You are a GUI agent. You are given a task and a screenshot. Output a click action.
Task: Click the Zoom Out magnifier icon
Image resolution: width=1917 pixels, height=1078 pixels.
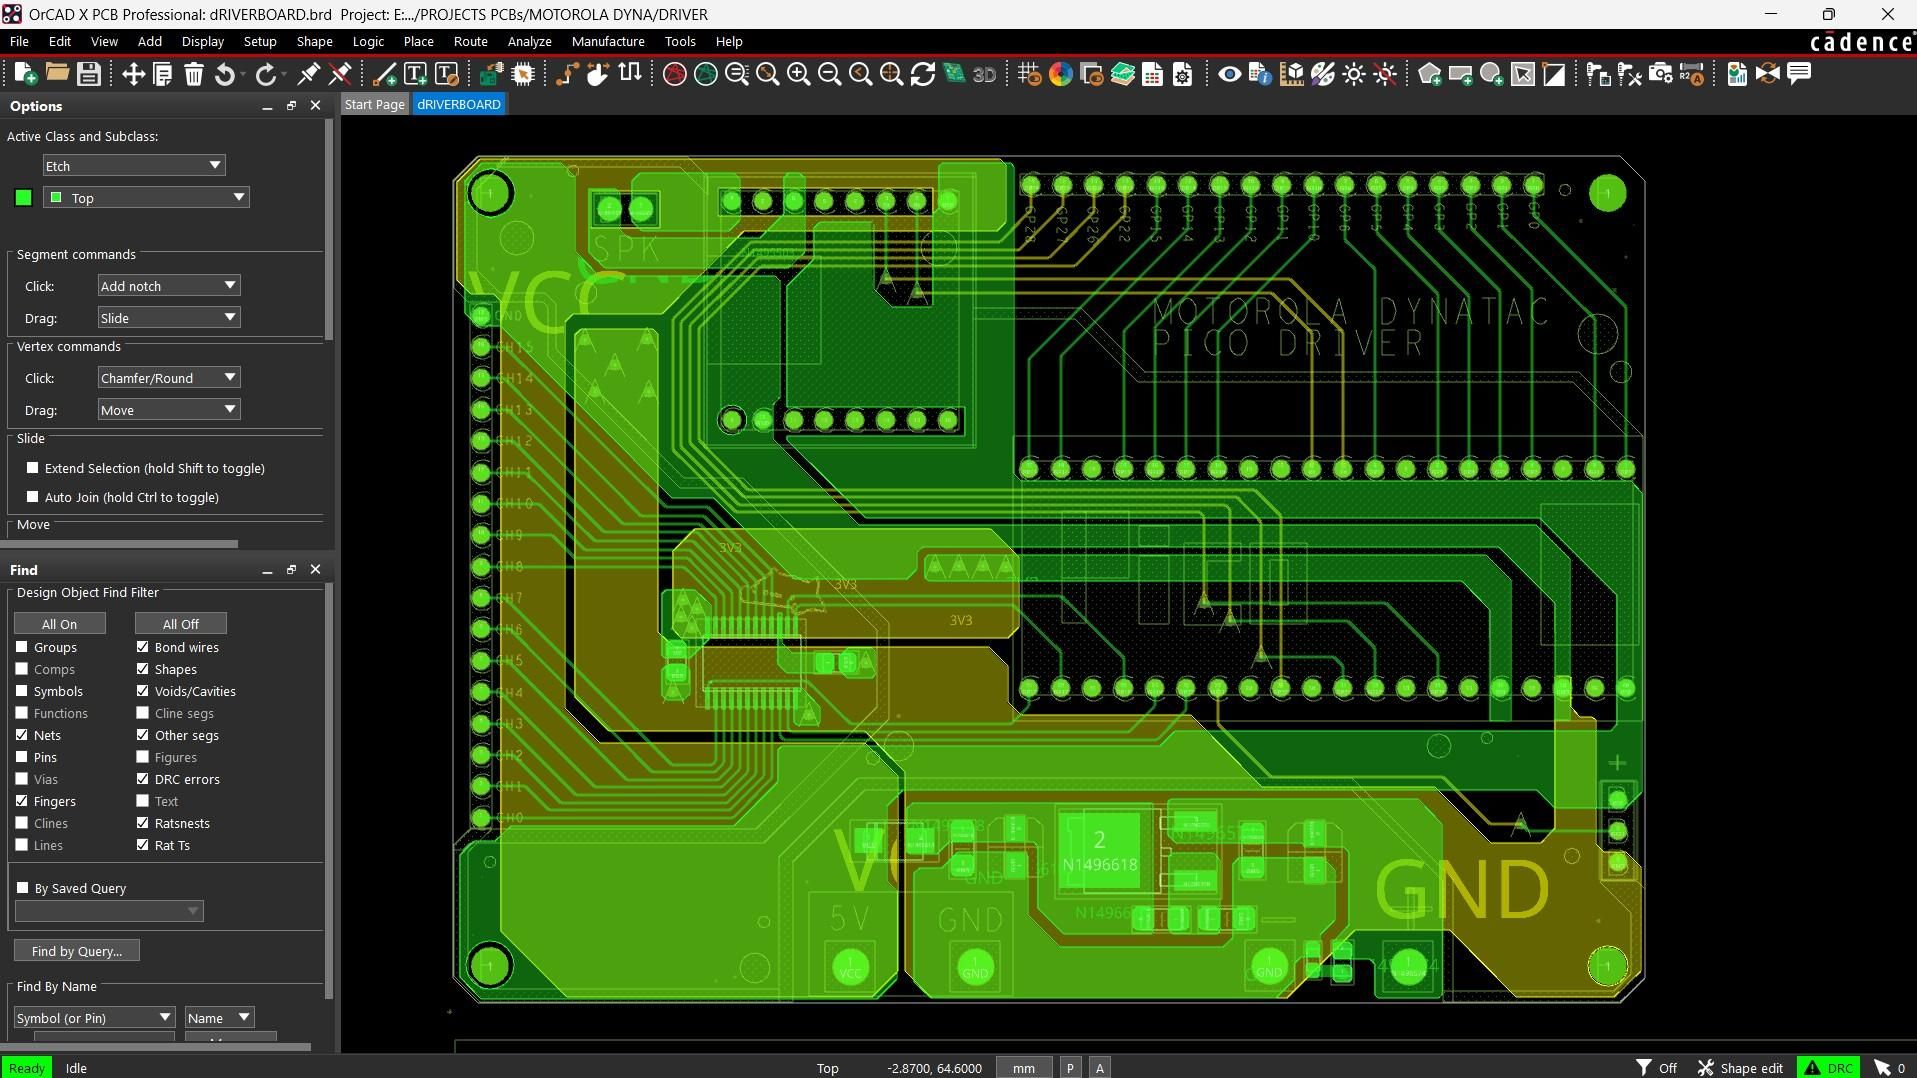(x=829, y=74)
